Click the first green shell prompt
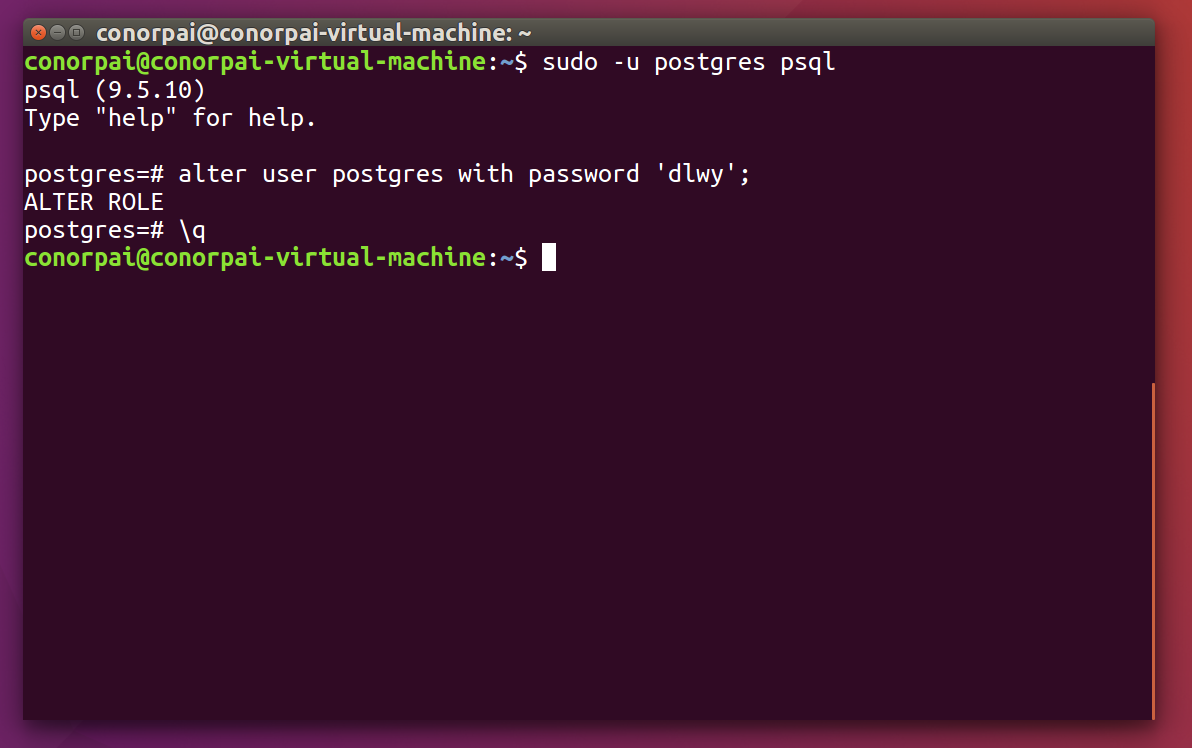This screenshot has height=748, width=1192. point(276,62)
